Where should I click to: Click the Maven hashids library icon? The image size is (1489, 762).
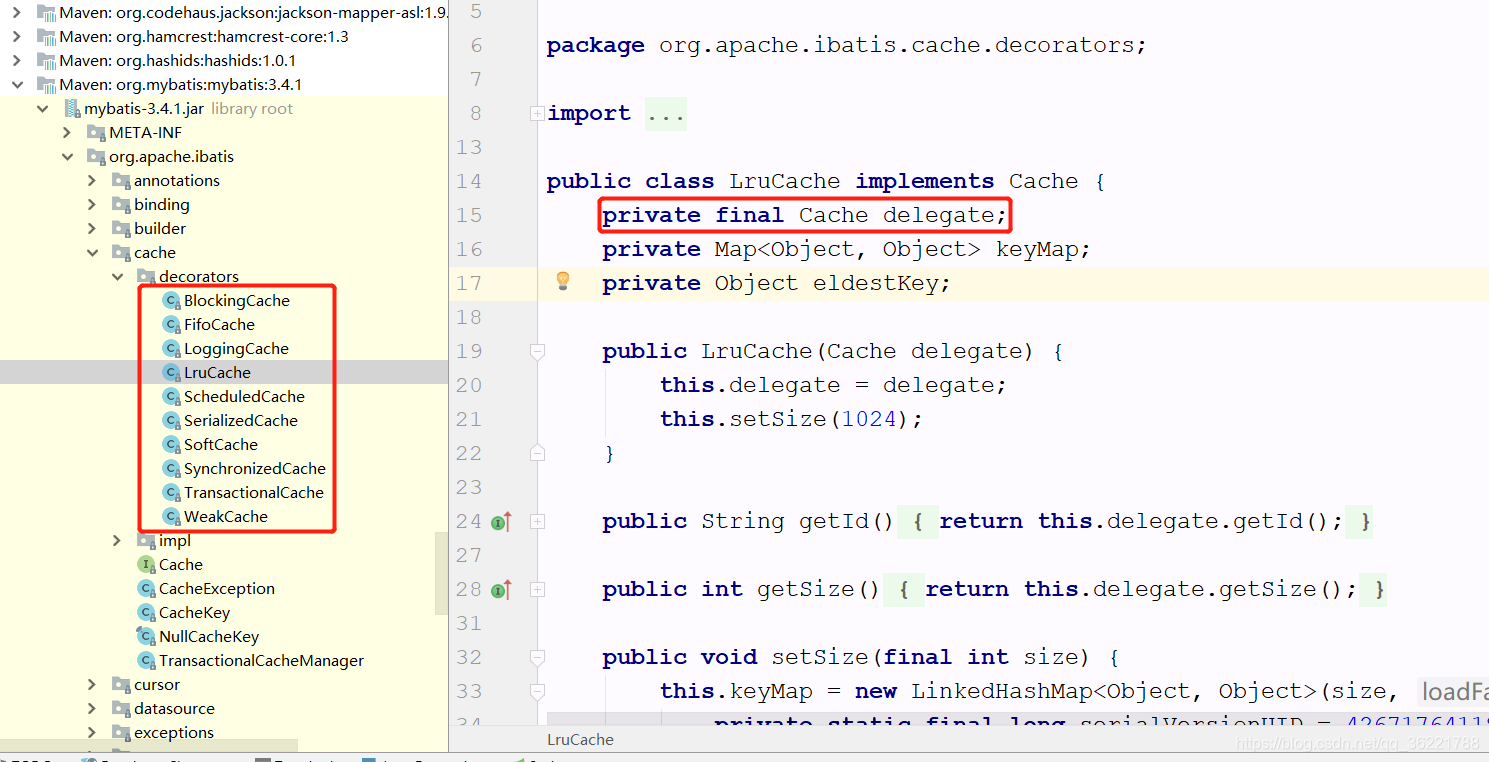[x=45, y=60]
